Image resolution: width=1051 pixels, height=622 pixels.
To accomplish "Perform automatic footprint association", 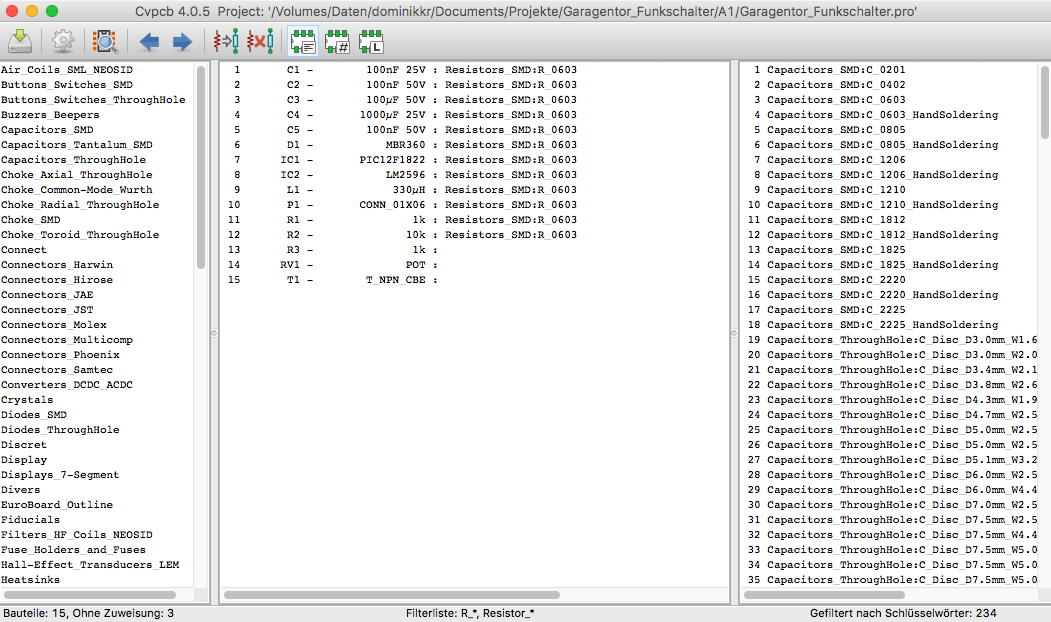I will [x=227, y=42].
